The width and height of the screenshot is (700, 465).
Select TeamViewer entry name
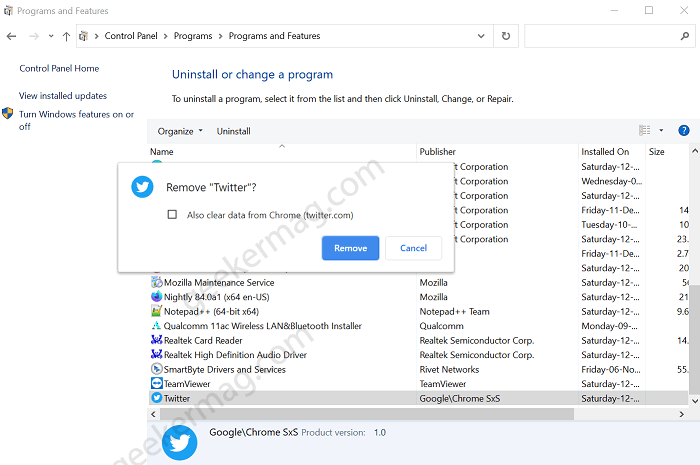click(x=187, y=384)
